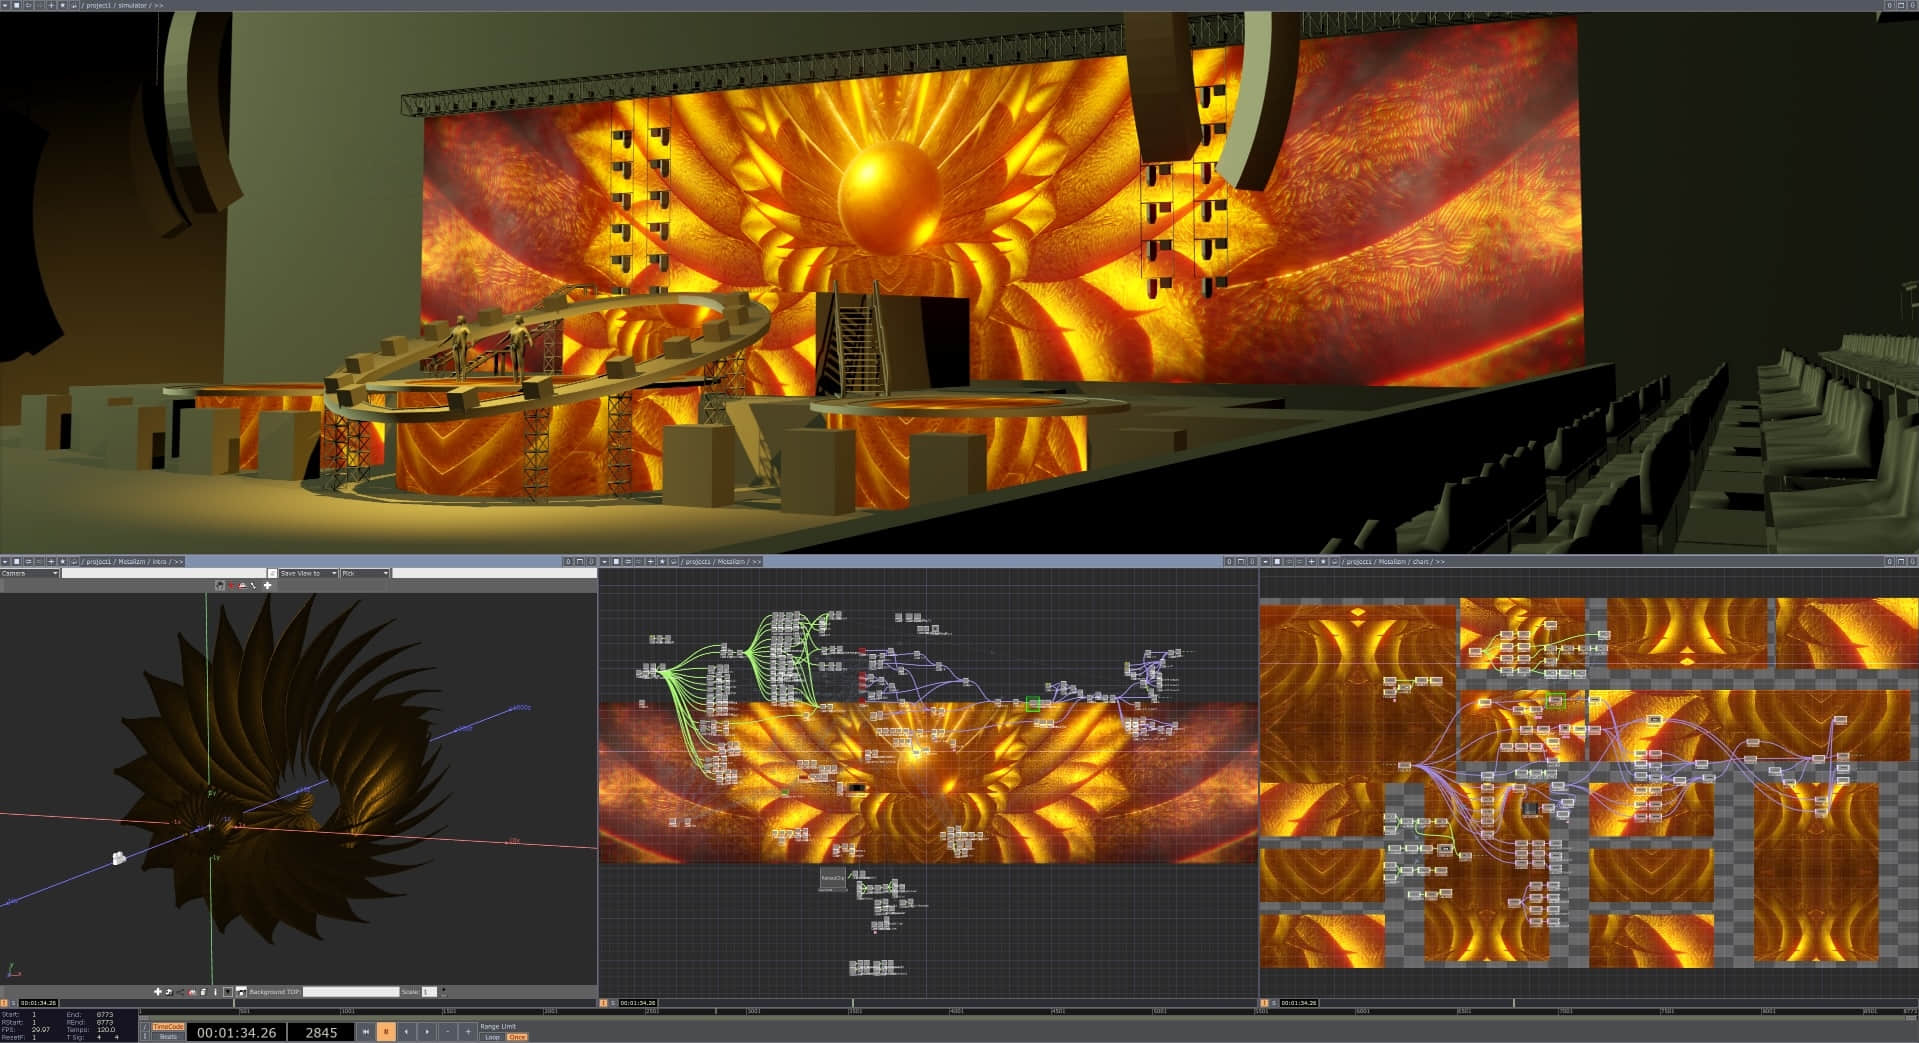Image resolution: width=1919 pixels, height=1043 pixels.
Task: Pause playback with the highlighted transport button
Action: coord(386,1032)
